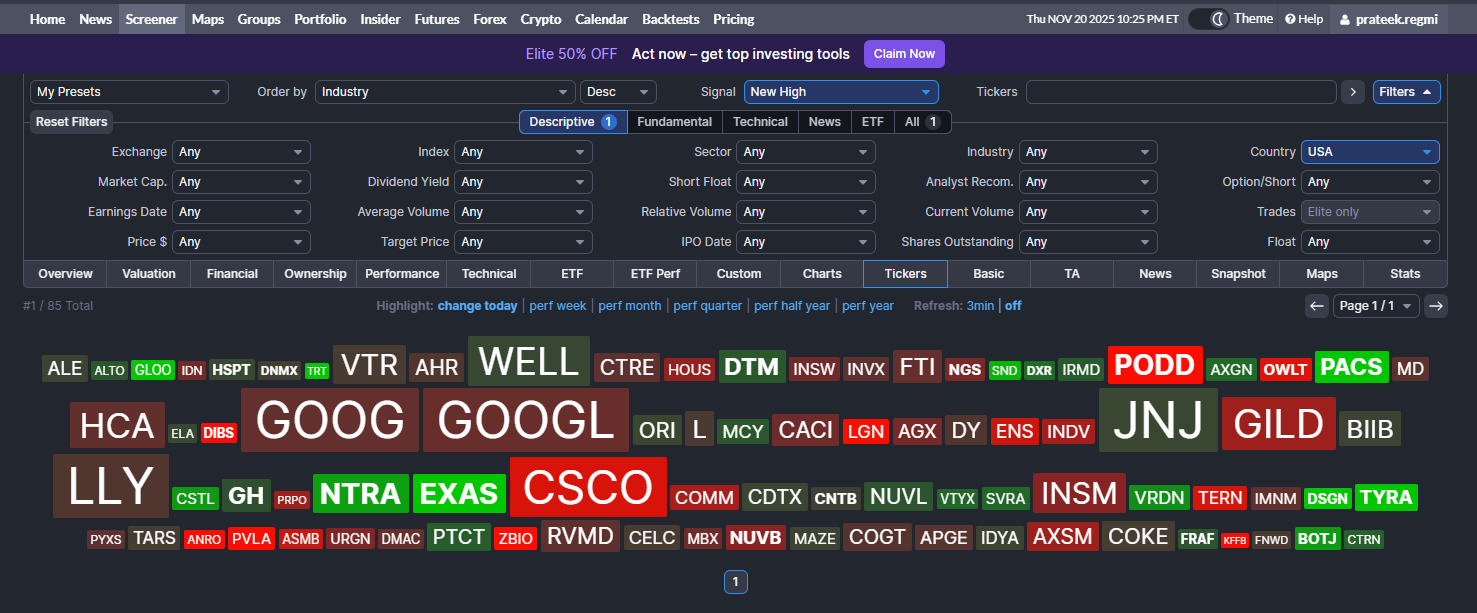Switch to the News filter tab
Image resolution: width=1477 pixels, height=613 pixels.
click(x=825, y=122)
